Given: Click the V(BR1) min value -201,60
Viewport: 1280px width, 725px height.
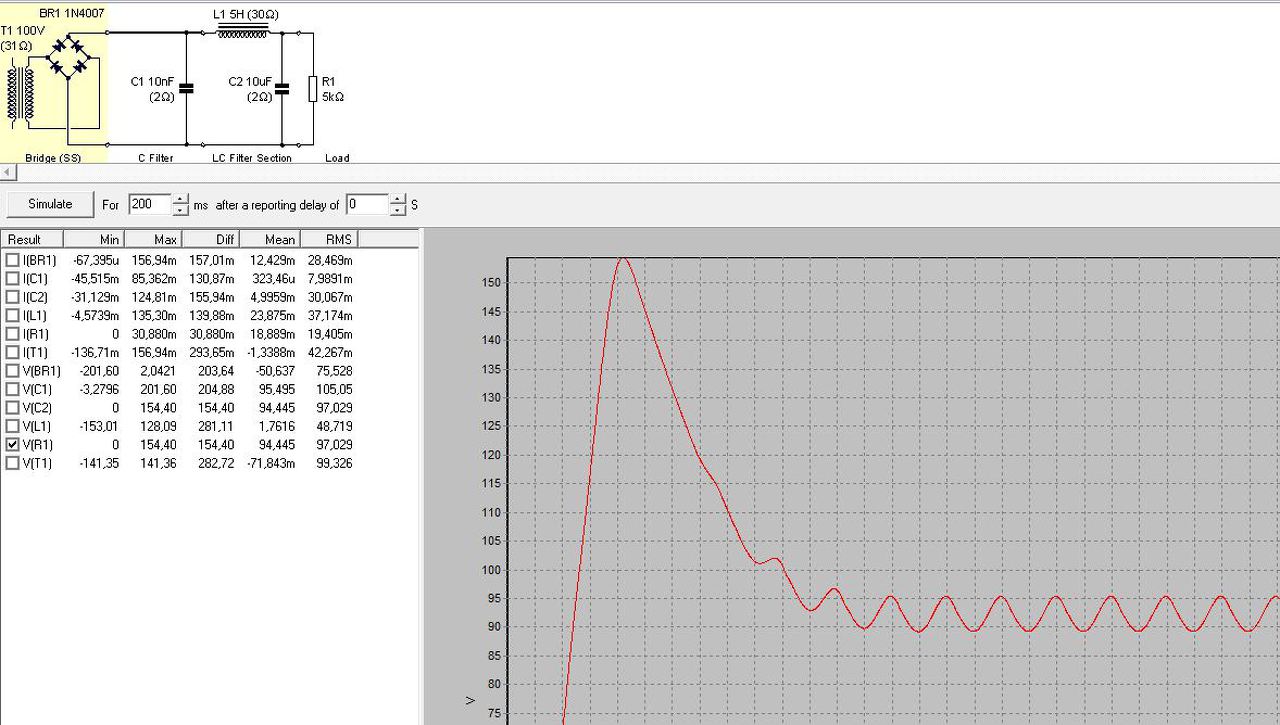Looking at the screenshot, I should tap(99, 371).
